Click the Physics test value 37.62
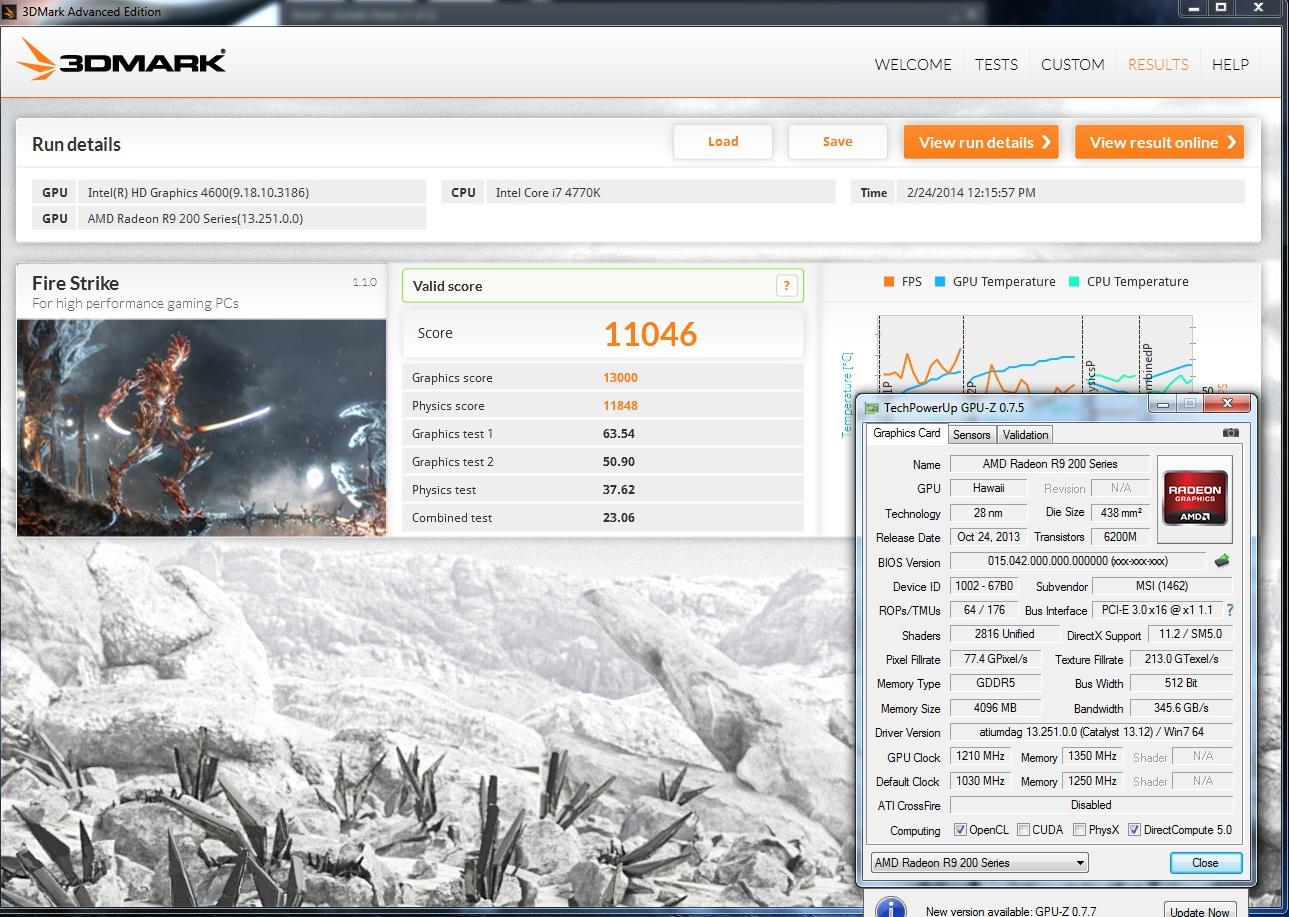Screen dimensions: 1289x917 [x=619, y=490]
